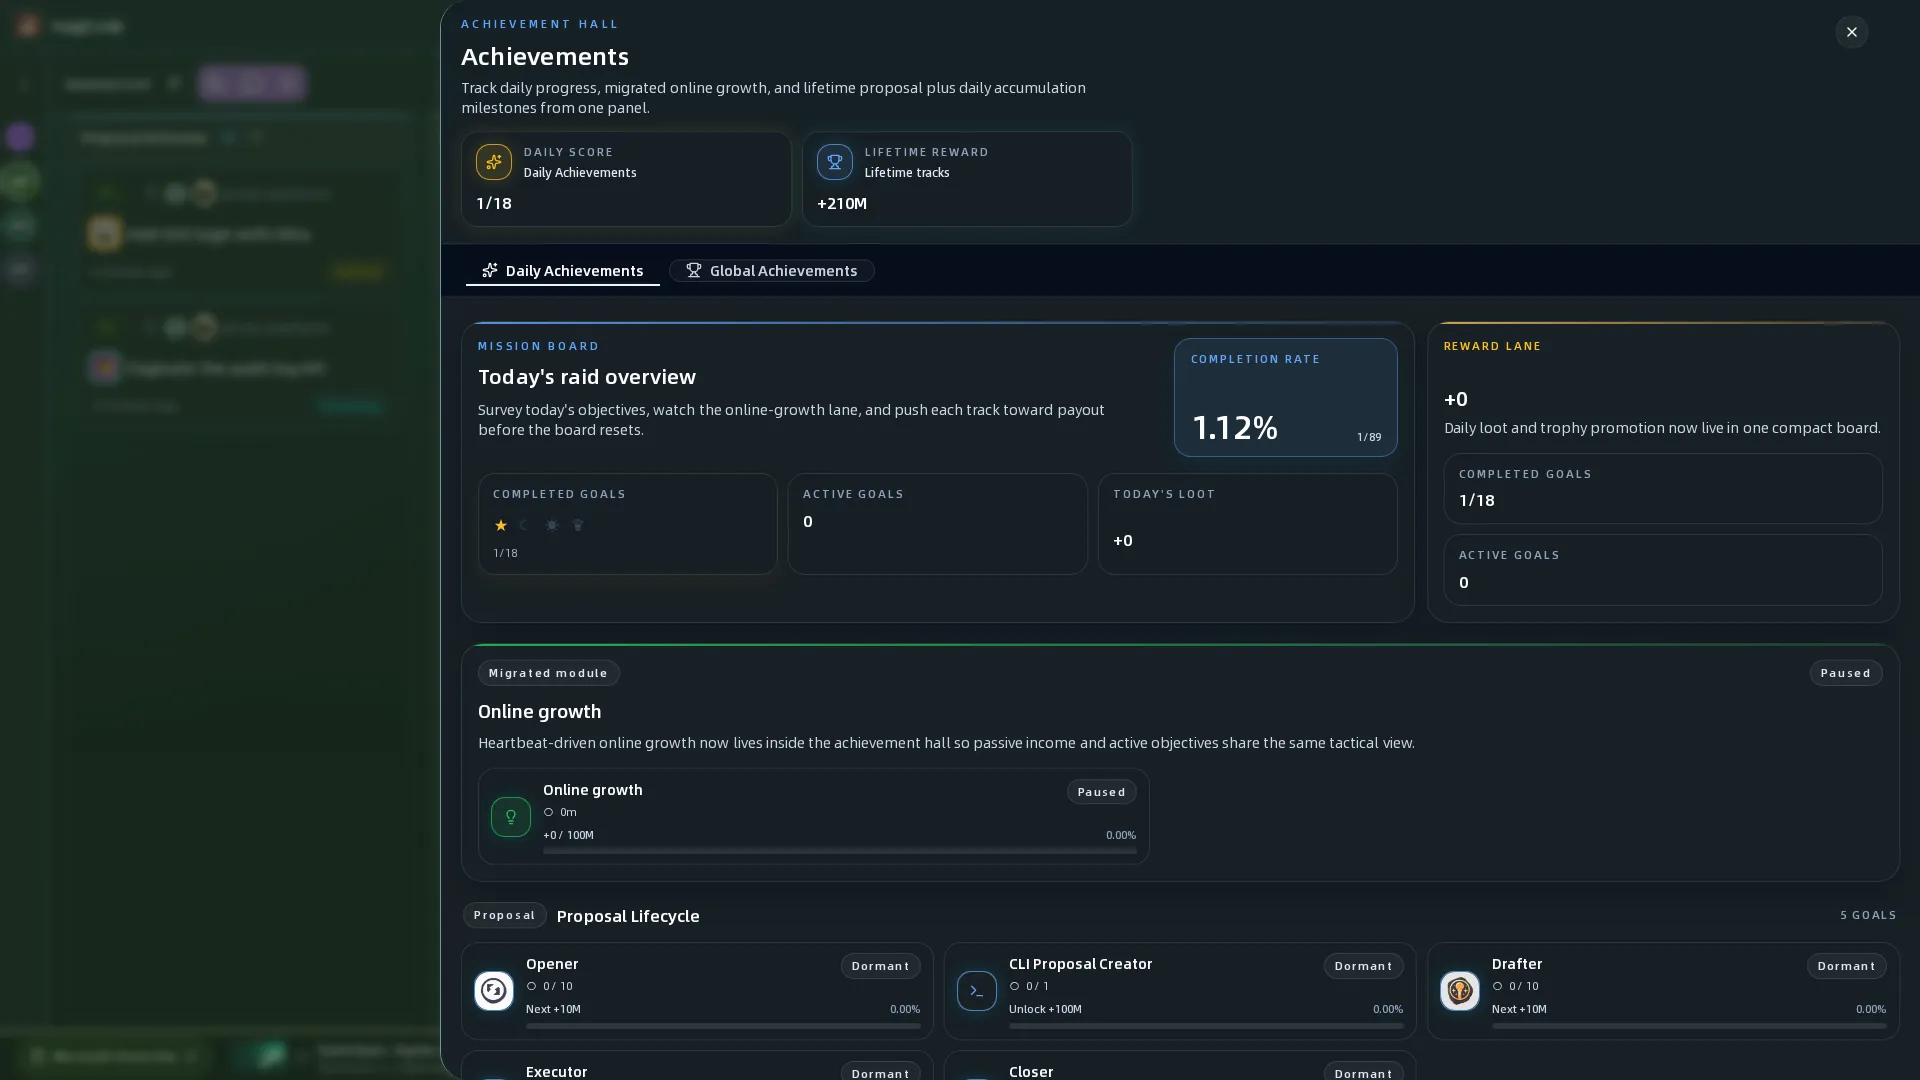
Task: Click the Lifetime Reward trophy icon
Action: tap(834, 162)
